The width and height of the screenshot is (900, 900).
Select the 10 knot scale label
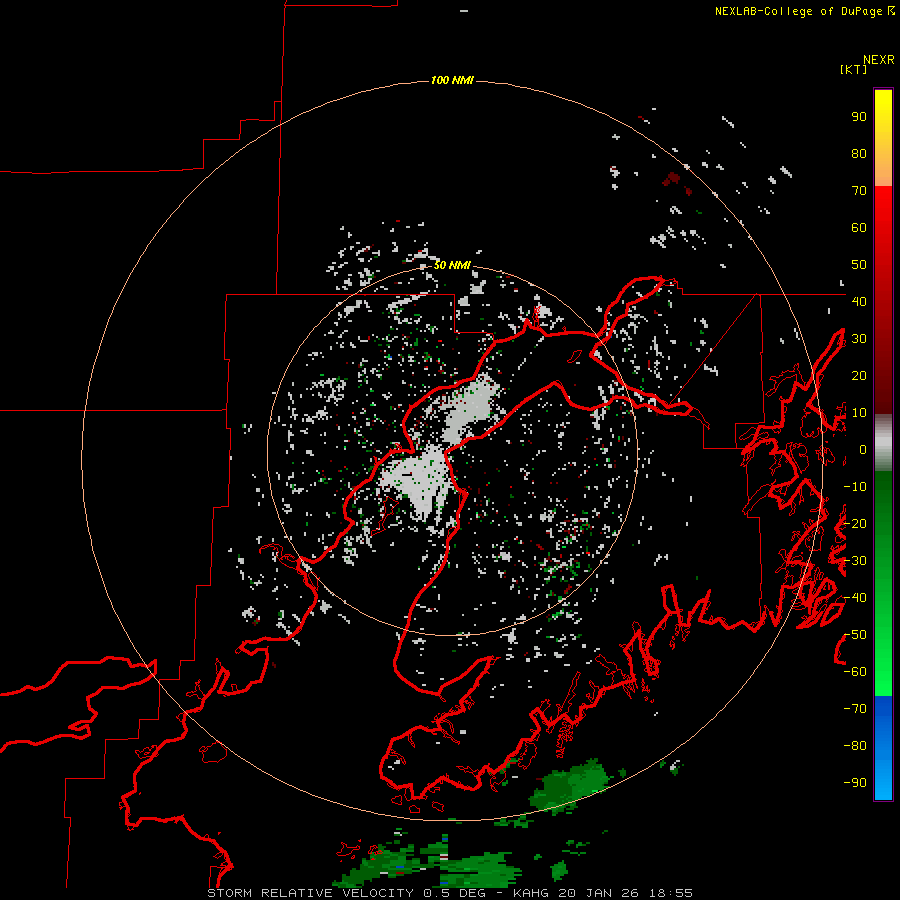tap(859, 413)
